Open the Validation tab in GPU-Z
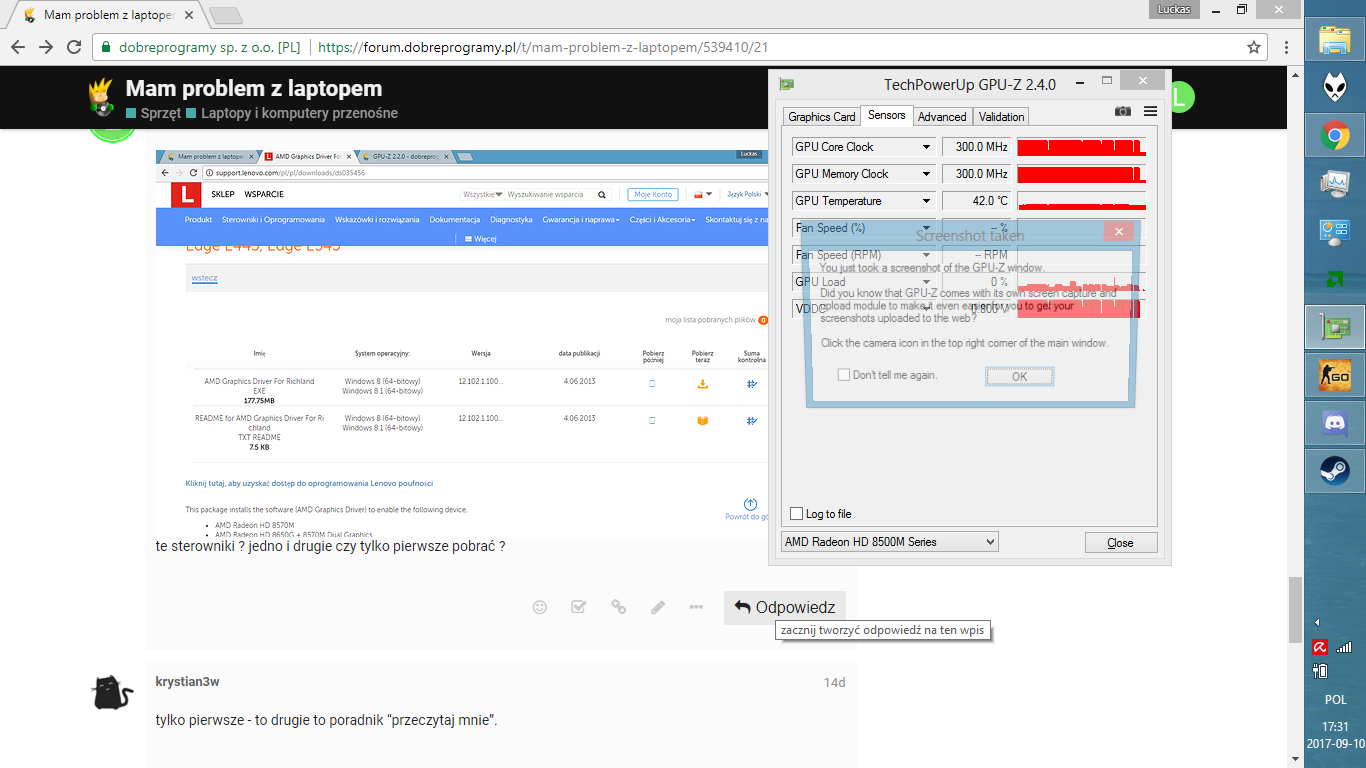This screenshot has height=768, width=1366. click(x=1001, y=116)
